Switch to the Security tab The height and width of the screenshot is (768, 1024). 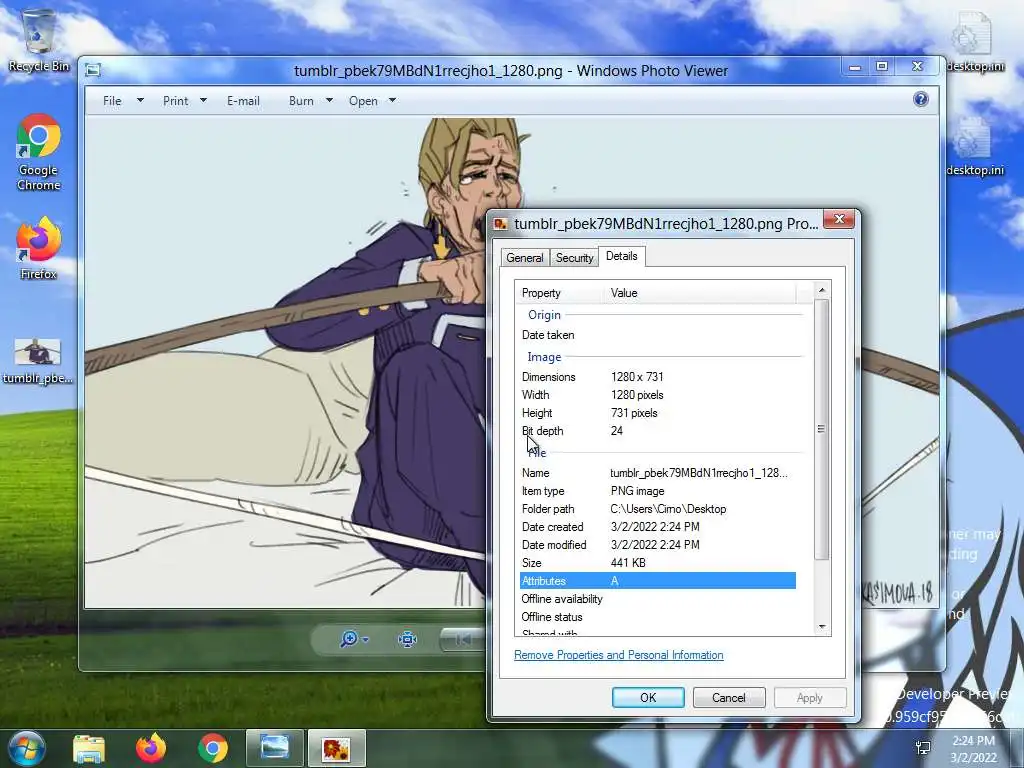[575, 257]
